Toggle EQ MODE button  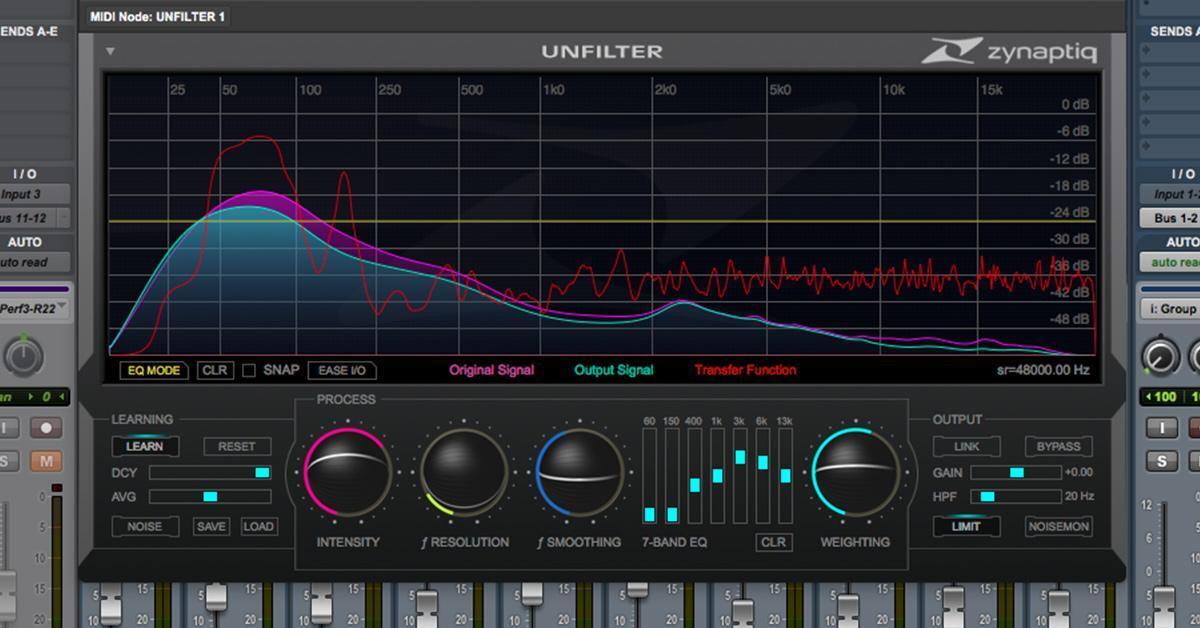click(153, 370)
